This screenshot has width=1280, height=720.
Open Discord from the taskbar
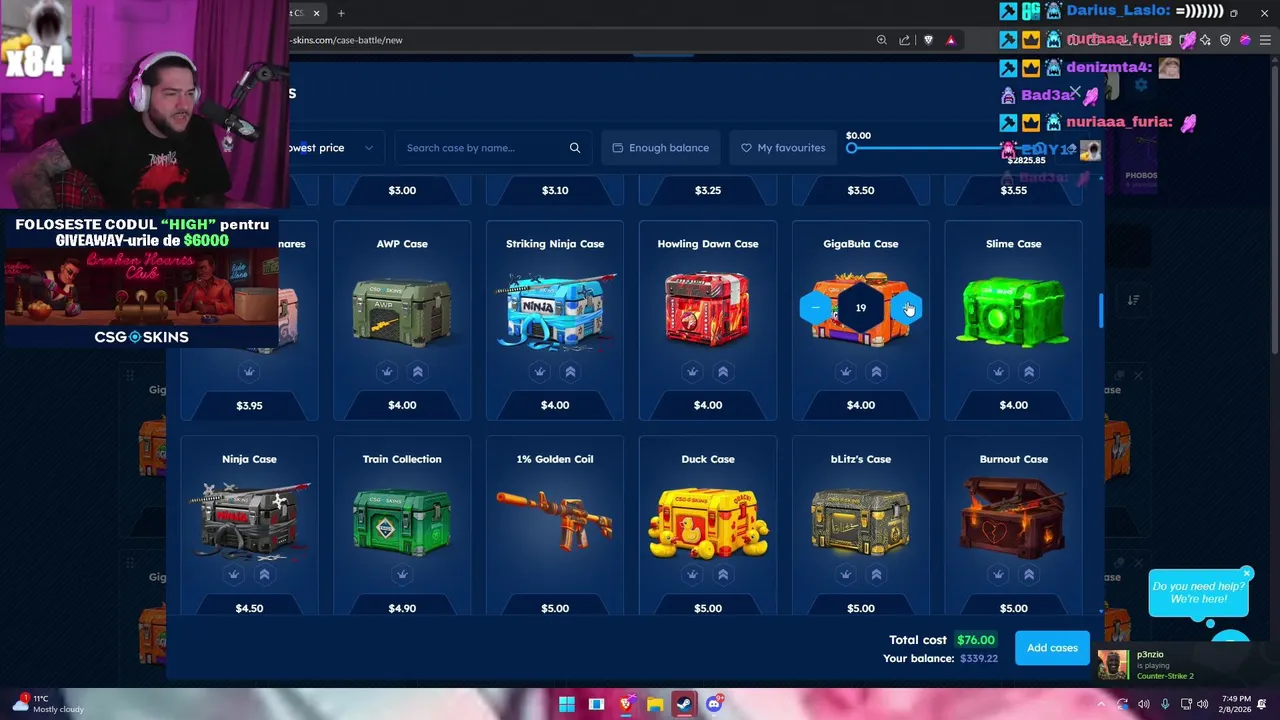coord(714,704)
